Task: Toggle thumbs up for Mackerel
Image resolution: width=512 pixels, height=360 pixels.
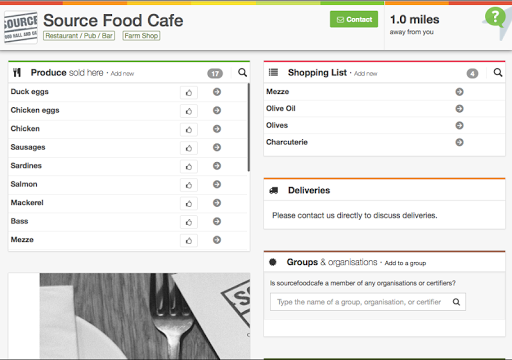Action: tap(189, 203)
